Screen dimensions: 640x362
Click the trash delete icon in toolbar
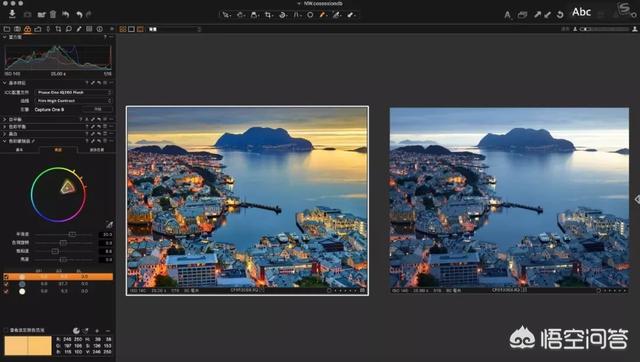(53, 15)
